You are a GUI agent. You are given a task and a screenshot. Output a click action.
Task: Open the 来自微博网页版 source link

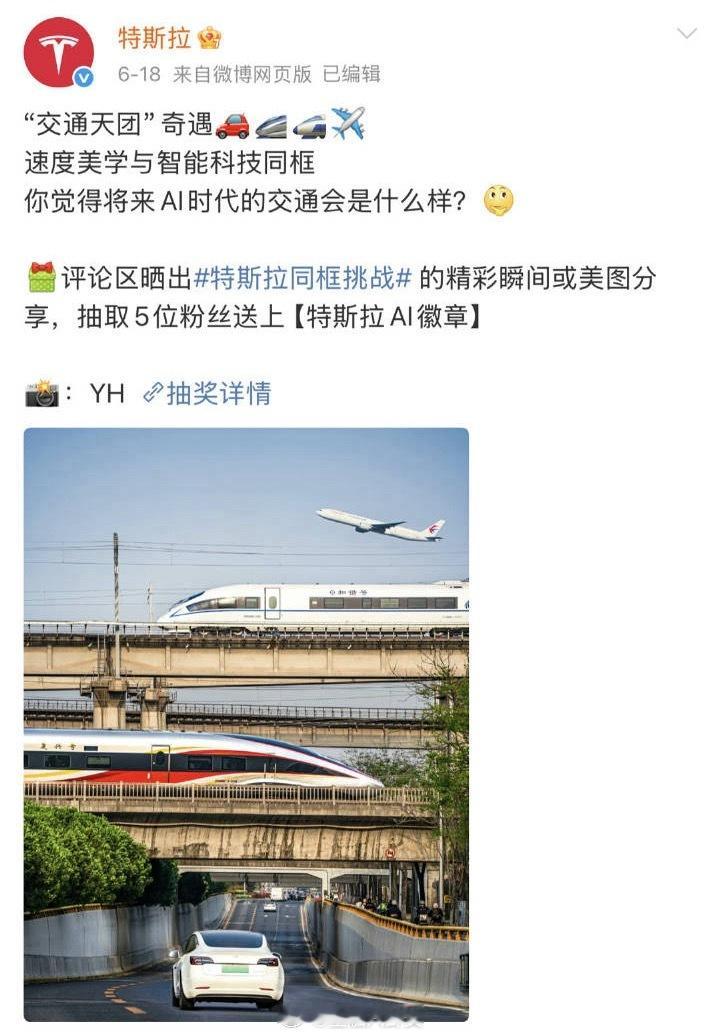[242, 74]
